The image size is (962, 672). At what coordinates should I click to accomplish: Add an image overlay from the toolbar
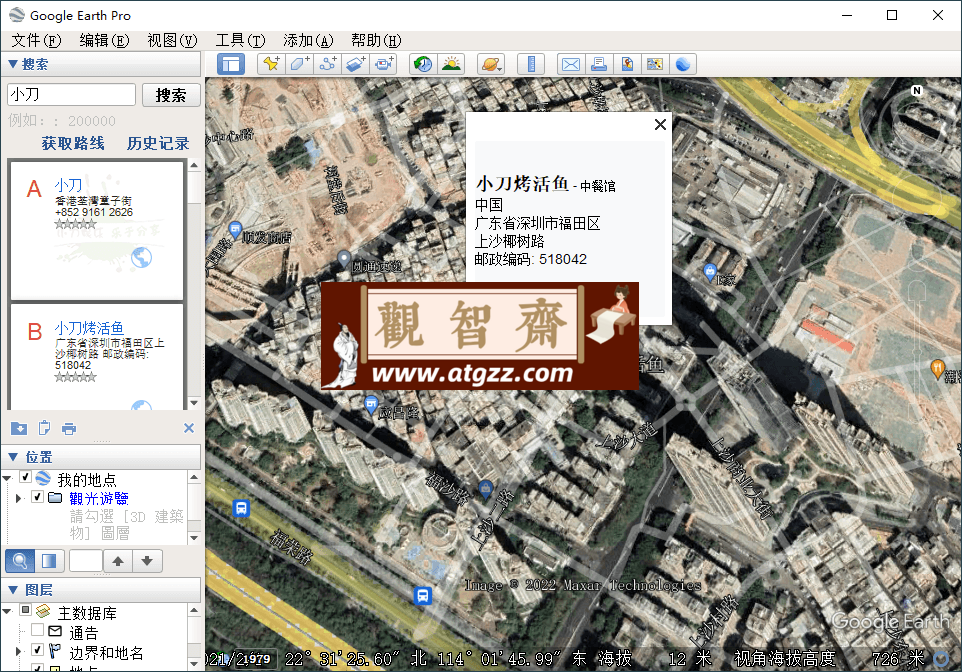[356, 64]
